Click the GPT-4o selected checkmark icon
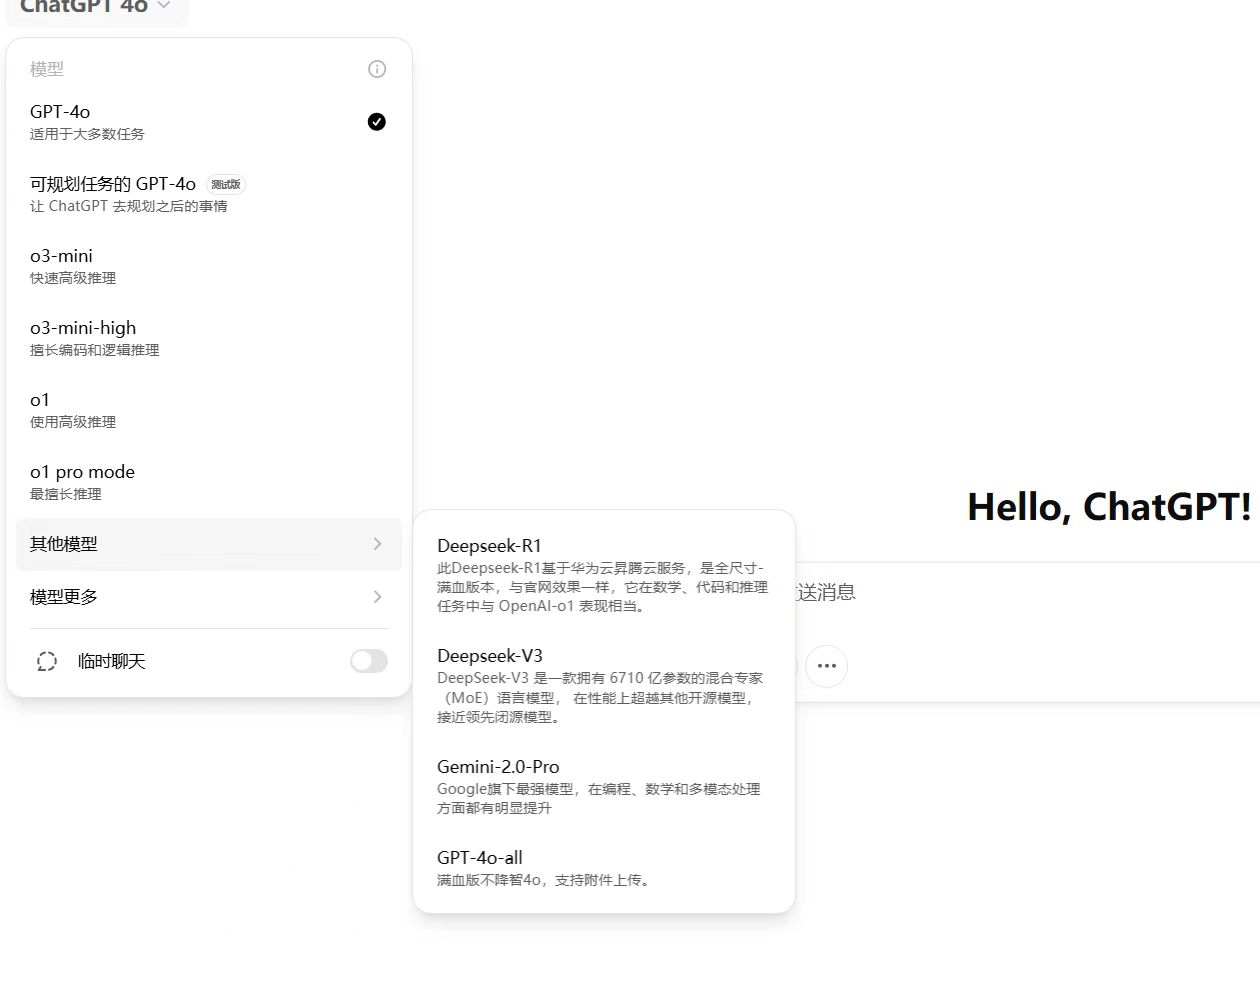The width and height of the screenshot is (1260, 988). [x=377, y=122]
